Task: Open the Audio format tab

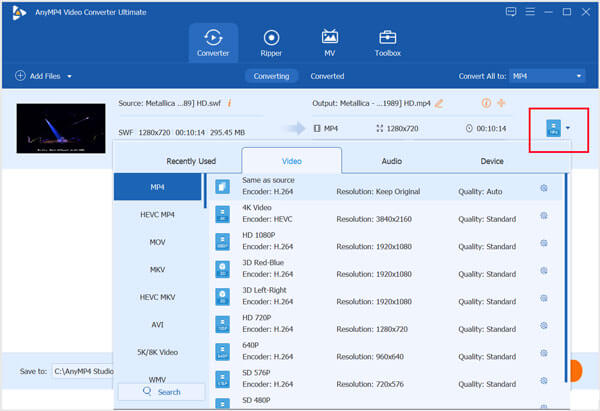Action: 391,161
